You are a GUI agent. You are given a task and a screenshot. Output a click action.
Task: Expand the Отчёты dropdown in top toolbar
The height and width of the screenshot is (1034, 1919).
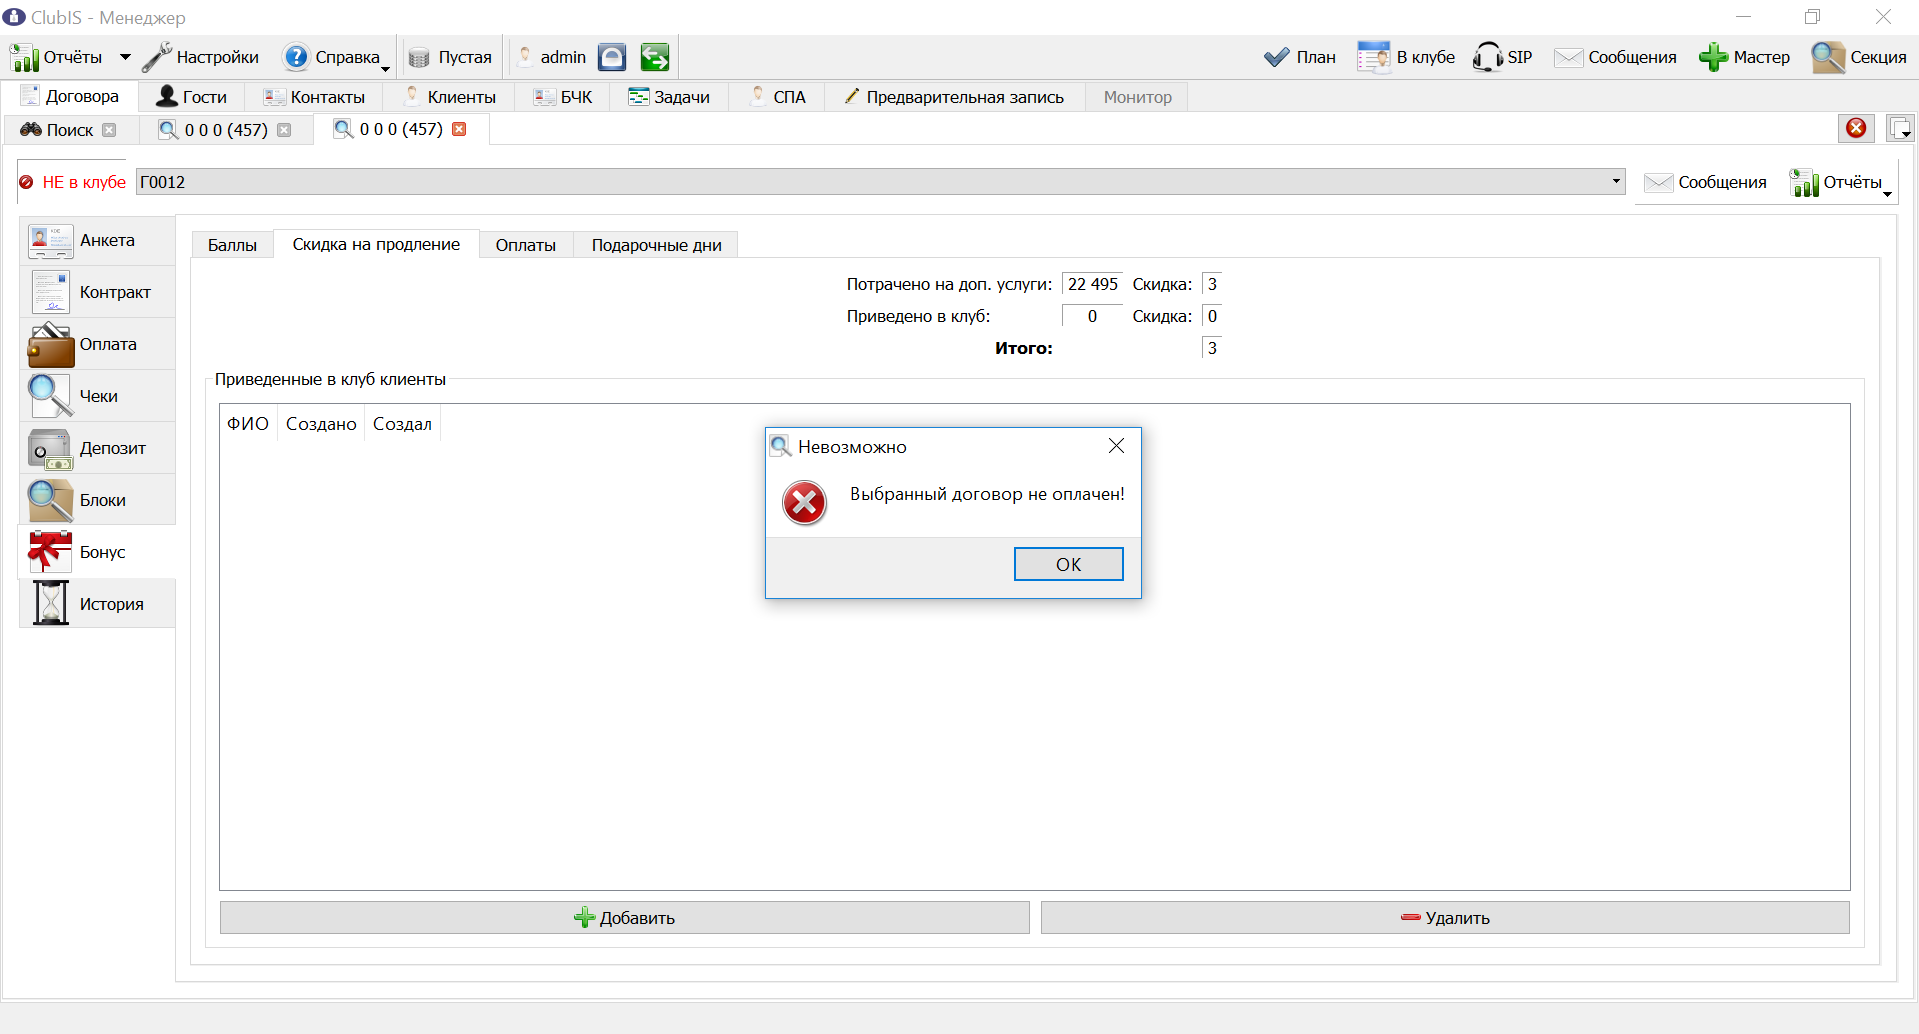click(x=125, y=57)
